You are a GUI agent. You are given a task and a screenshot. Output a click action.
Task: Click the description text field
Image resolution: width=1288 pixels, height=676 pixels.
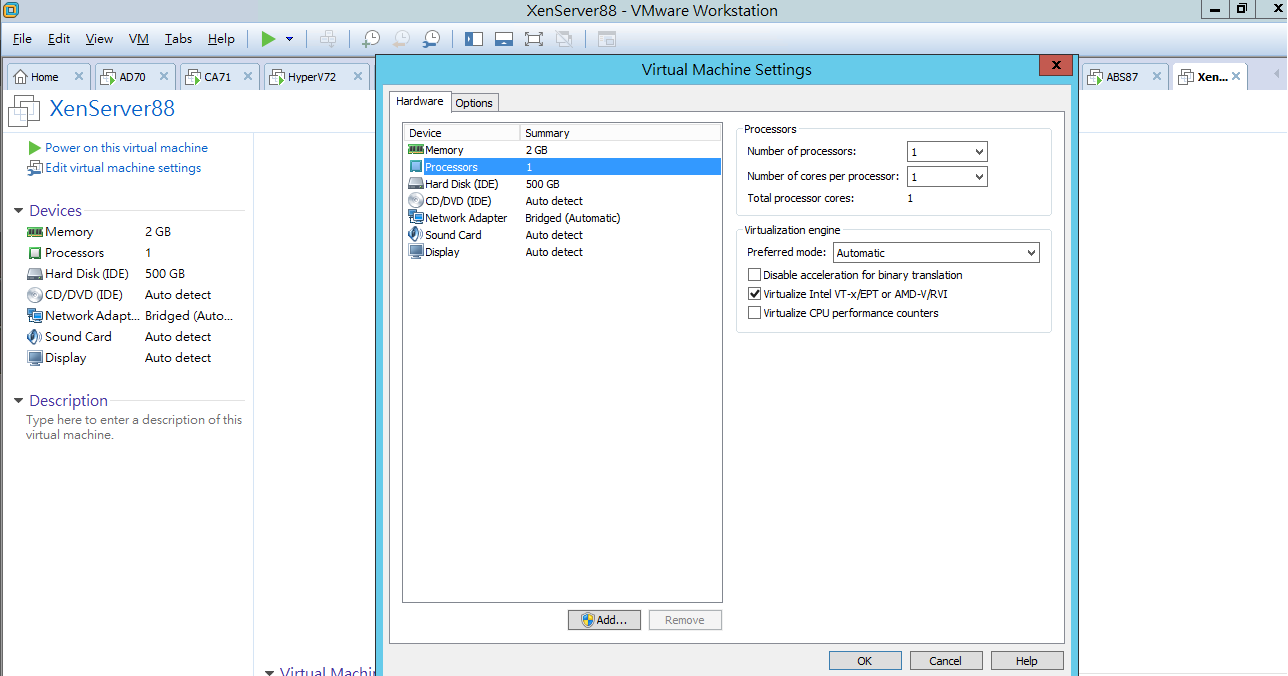[x=134, y=427]
